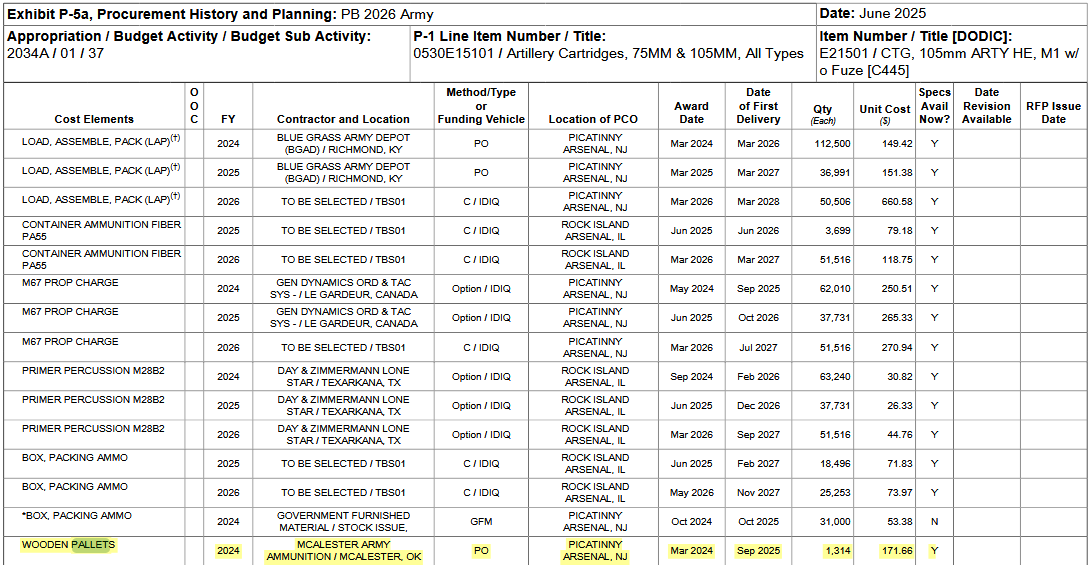The height and width of the screenshot is (565, 1090).
Task: Select unit cost 73.97
Action: 900,493
